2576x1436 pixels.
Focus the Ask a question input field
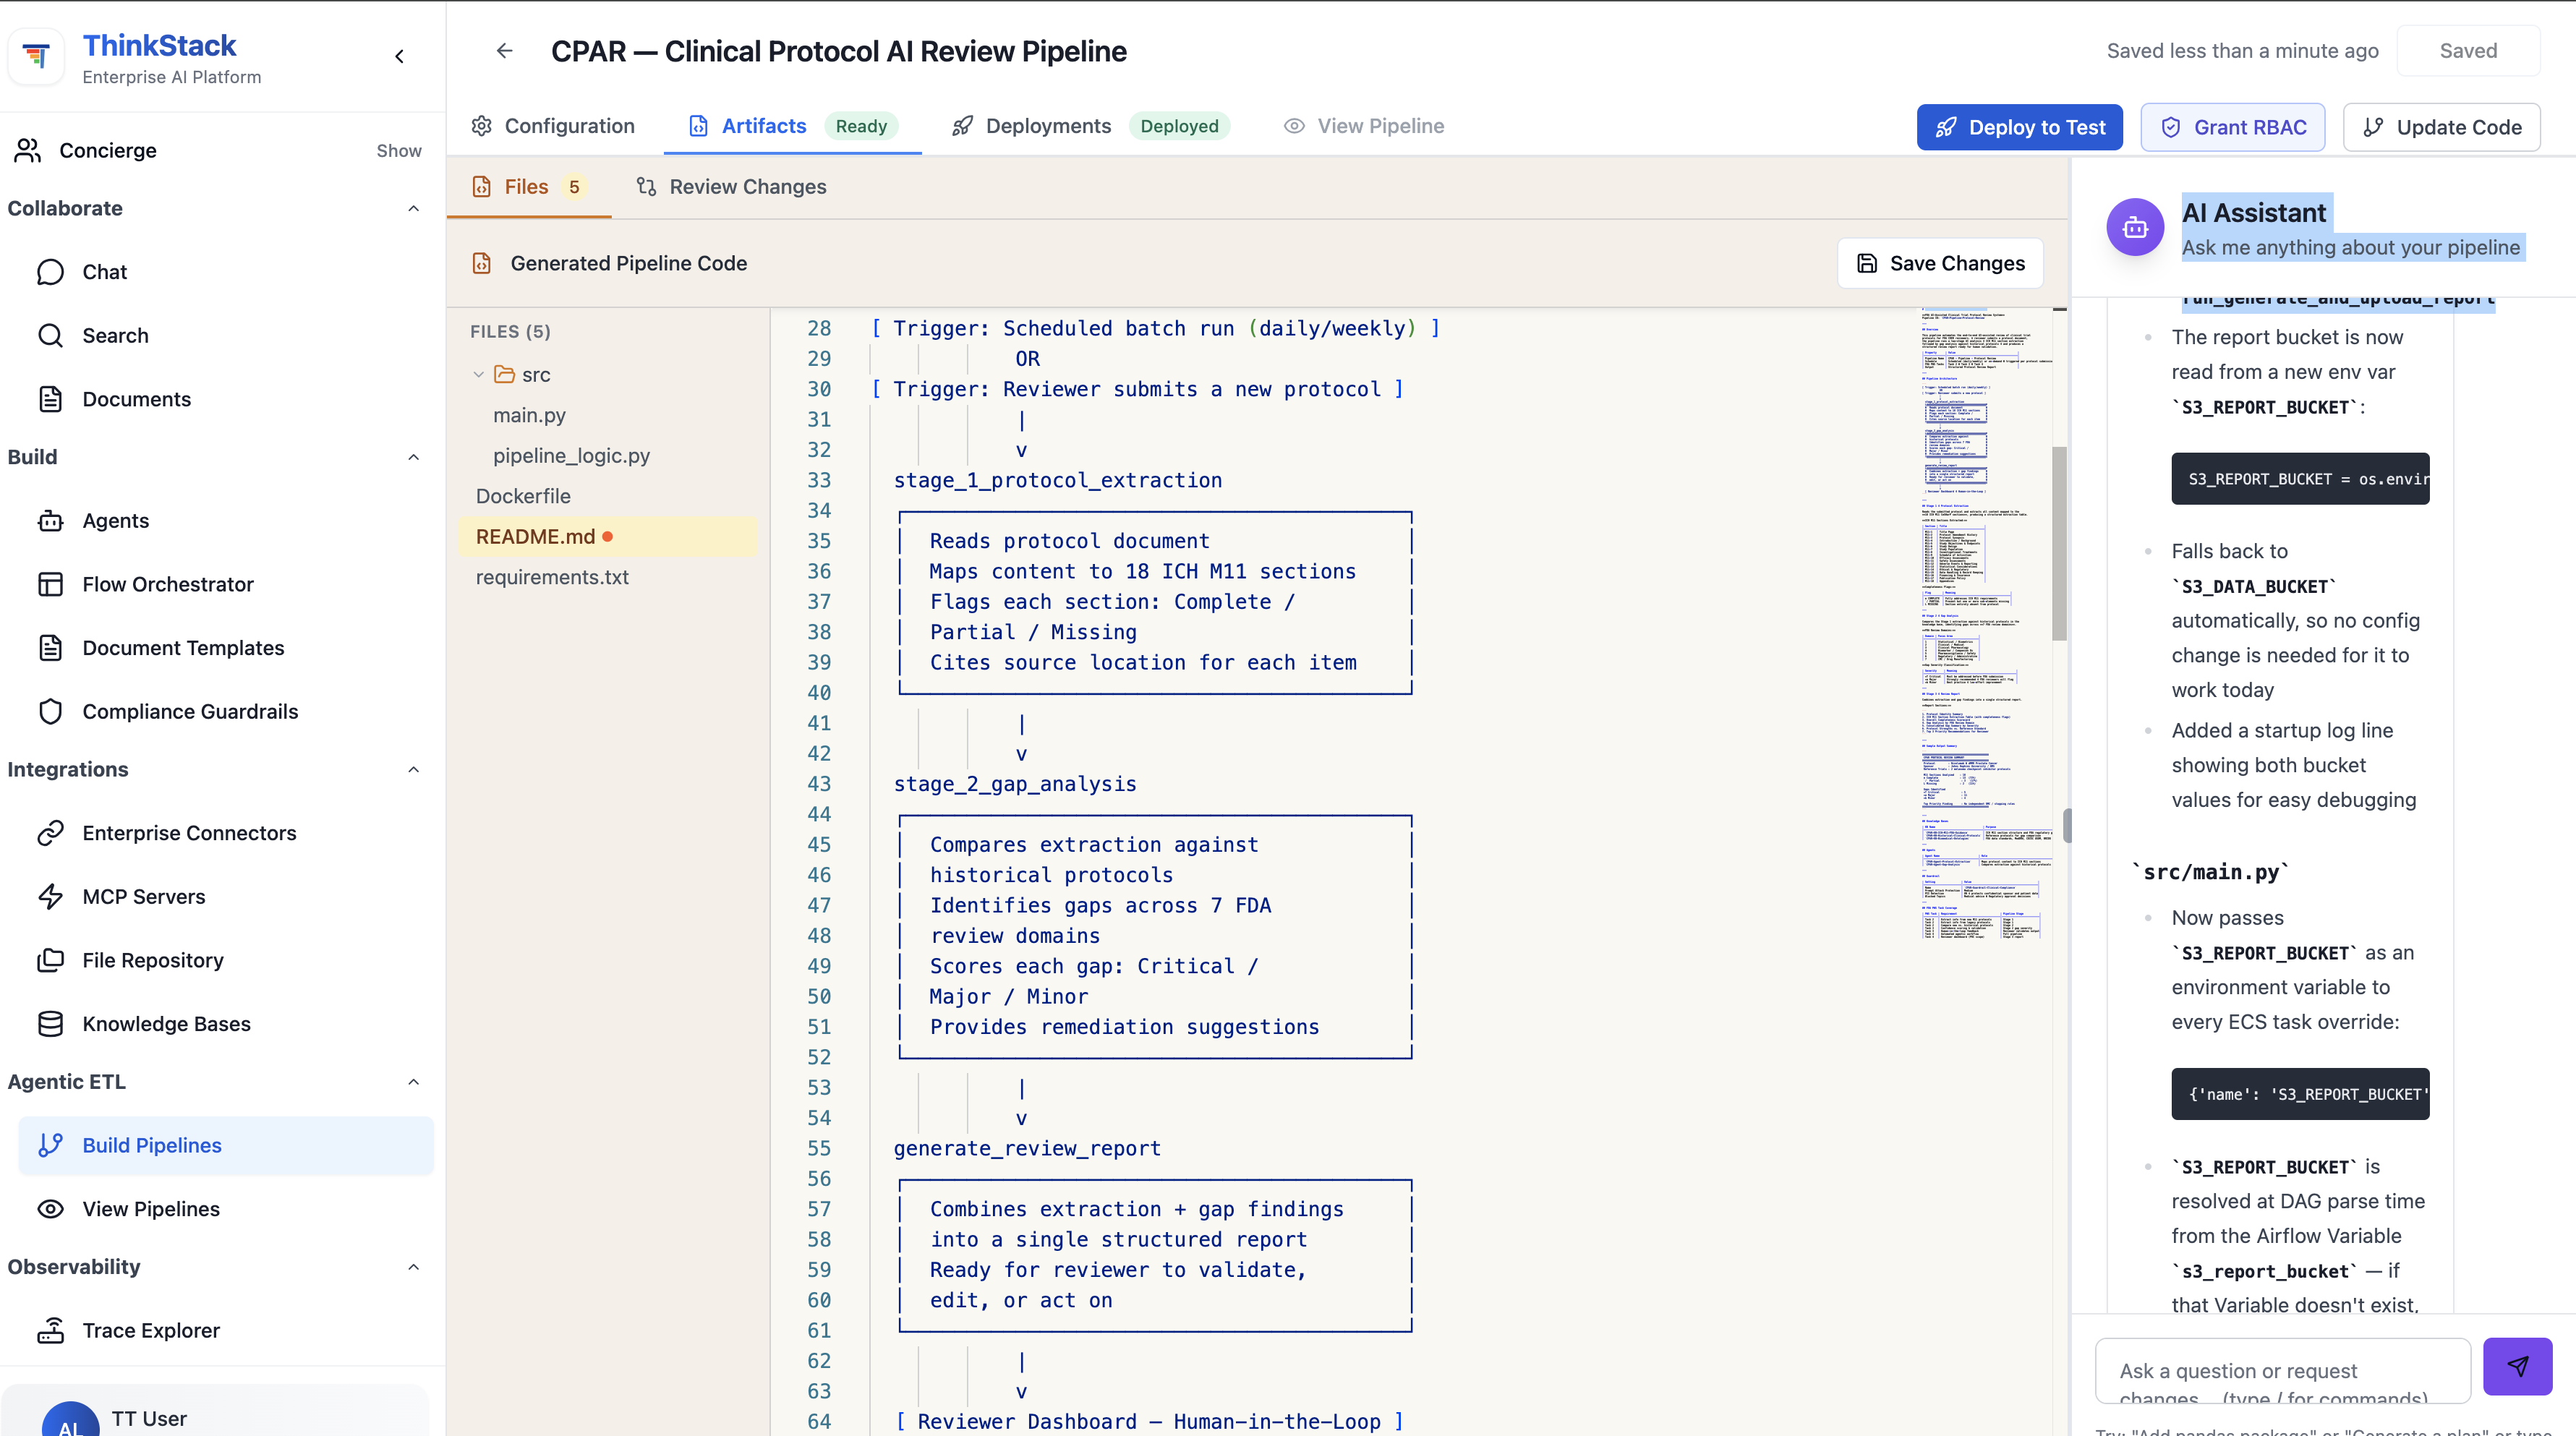pos(2282,1371)
